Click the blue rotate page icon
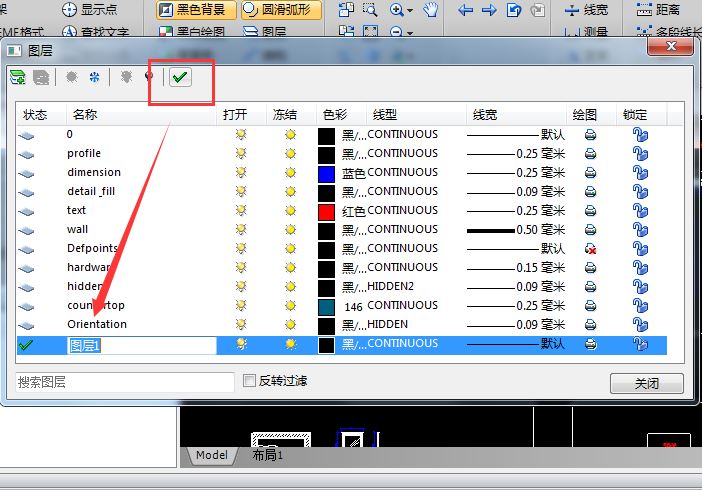This screenshot has height=499, width=702. tap(514, 10)
